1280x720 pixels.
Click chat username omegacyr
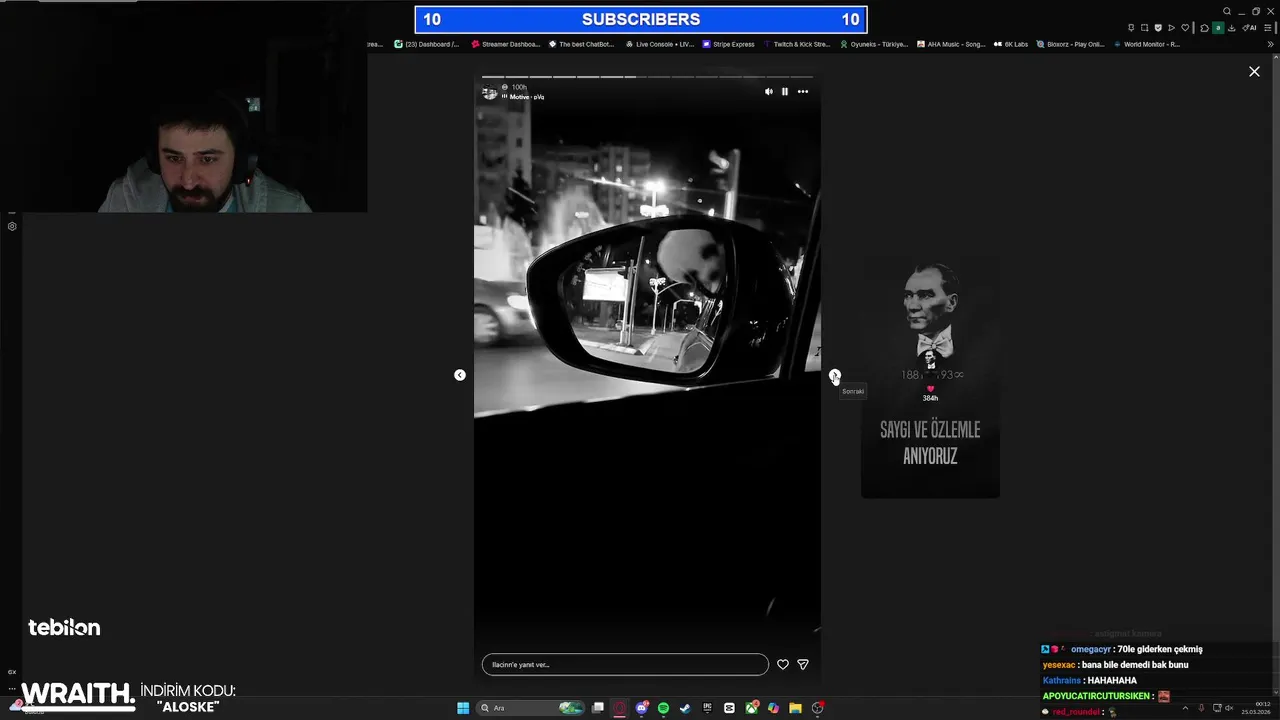1091,649
